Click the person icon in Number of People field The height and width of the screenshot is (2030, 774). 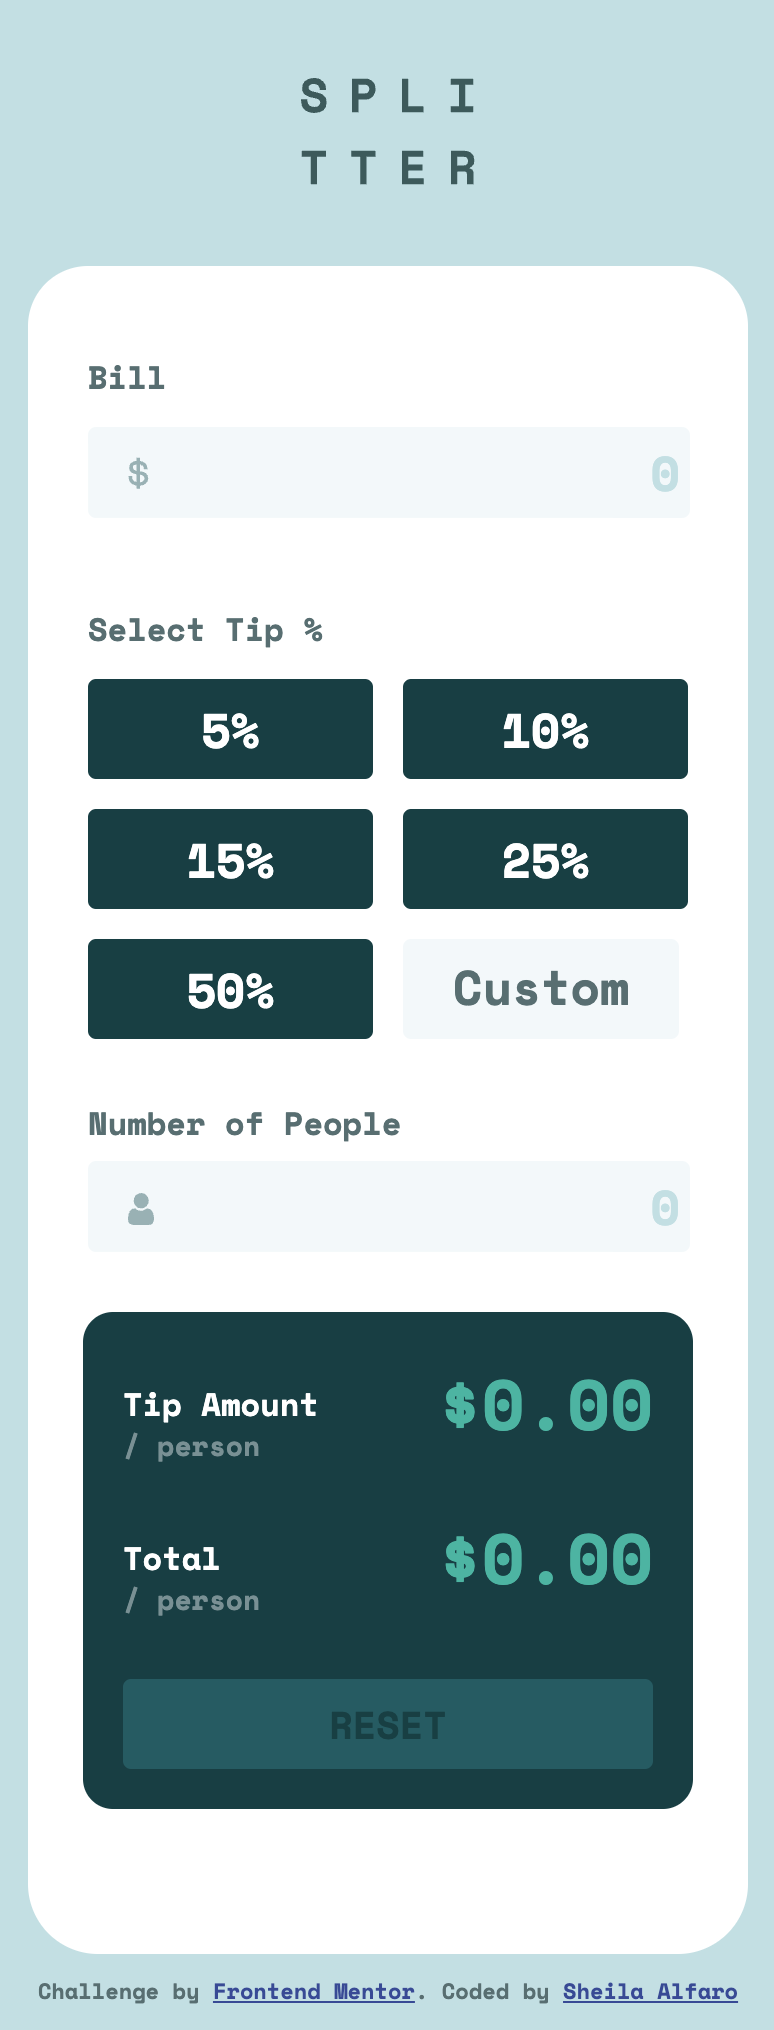click(x=139, y=1207)
